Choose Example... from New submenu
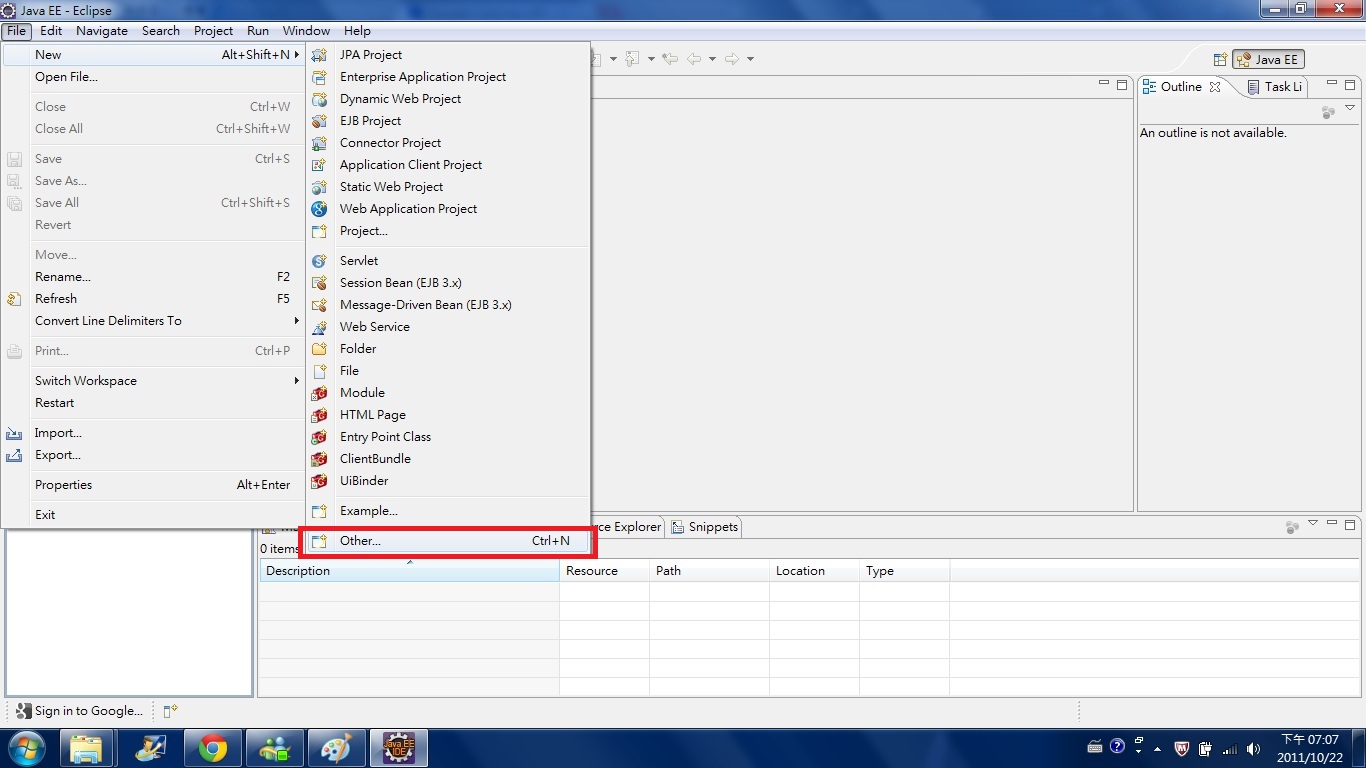 (447, 511)
